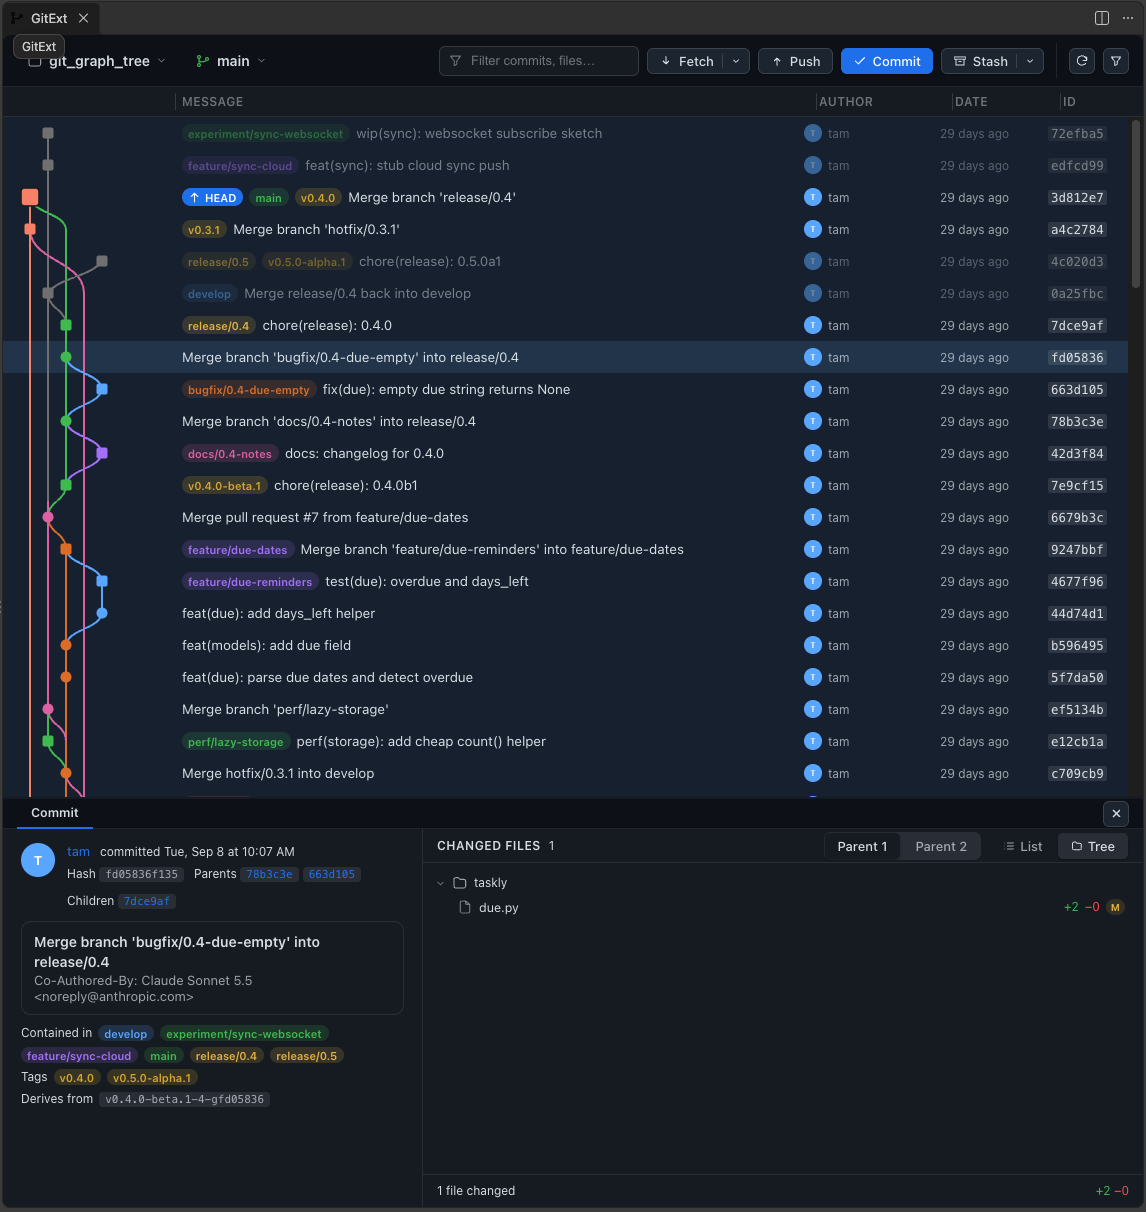The height and width of the screenshot is (1212, 1146).
Task: Click the Push button
Action: pos(795,61)
